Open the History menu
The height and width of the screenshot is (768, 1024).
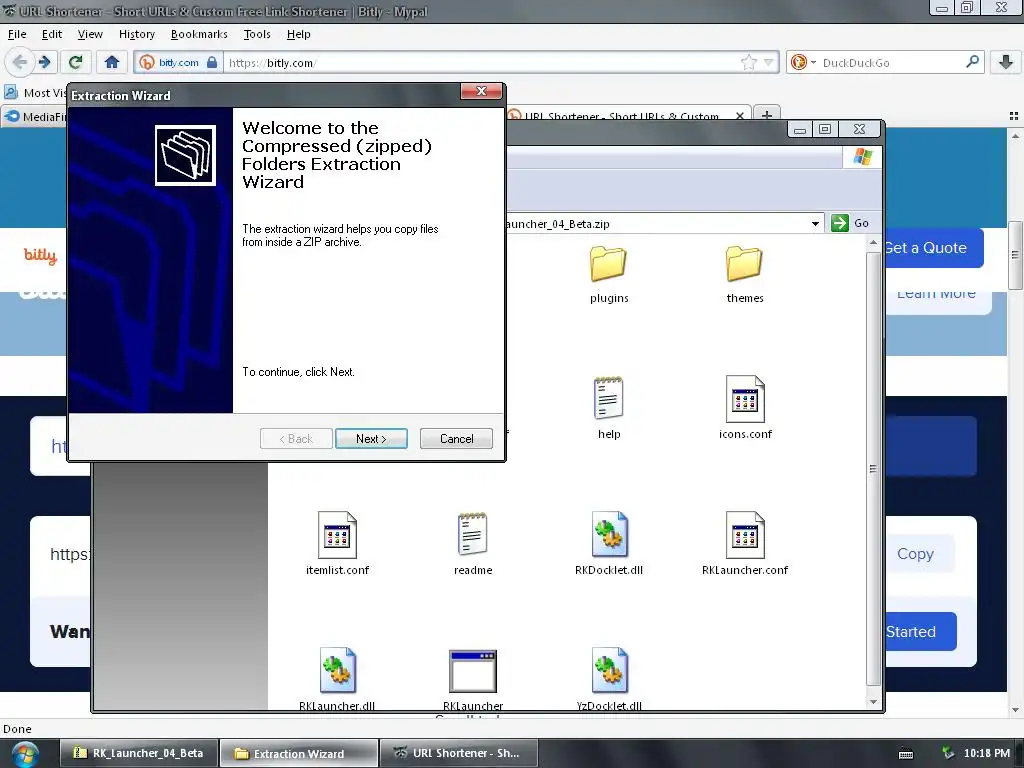(136, 34)
